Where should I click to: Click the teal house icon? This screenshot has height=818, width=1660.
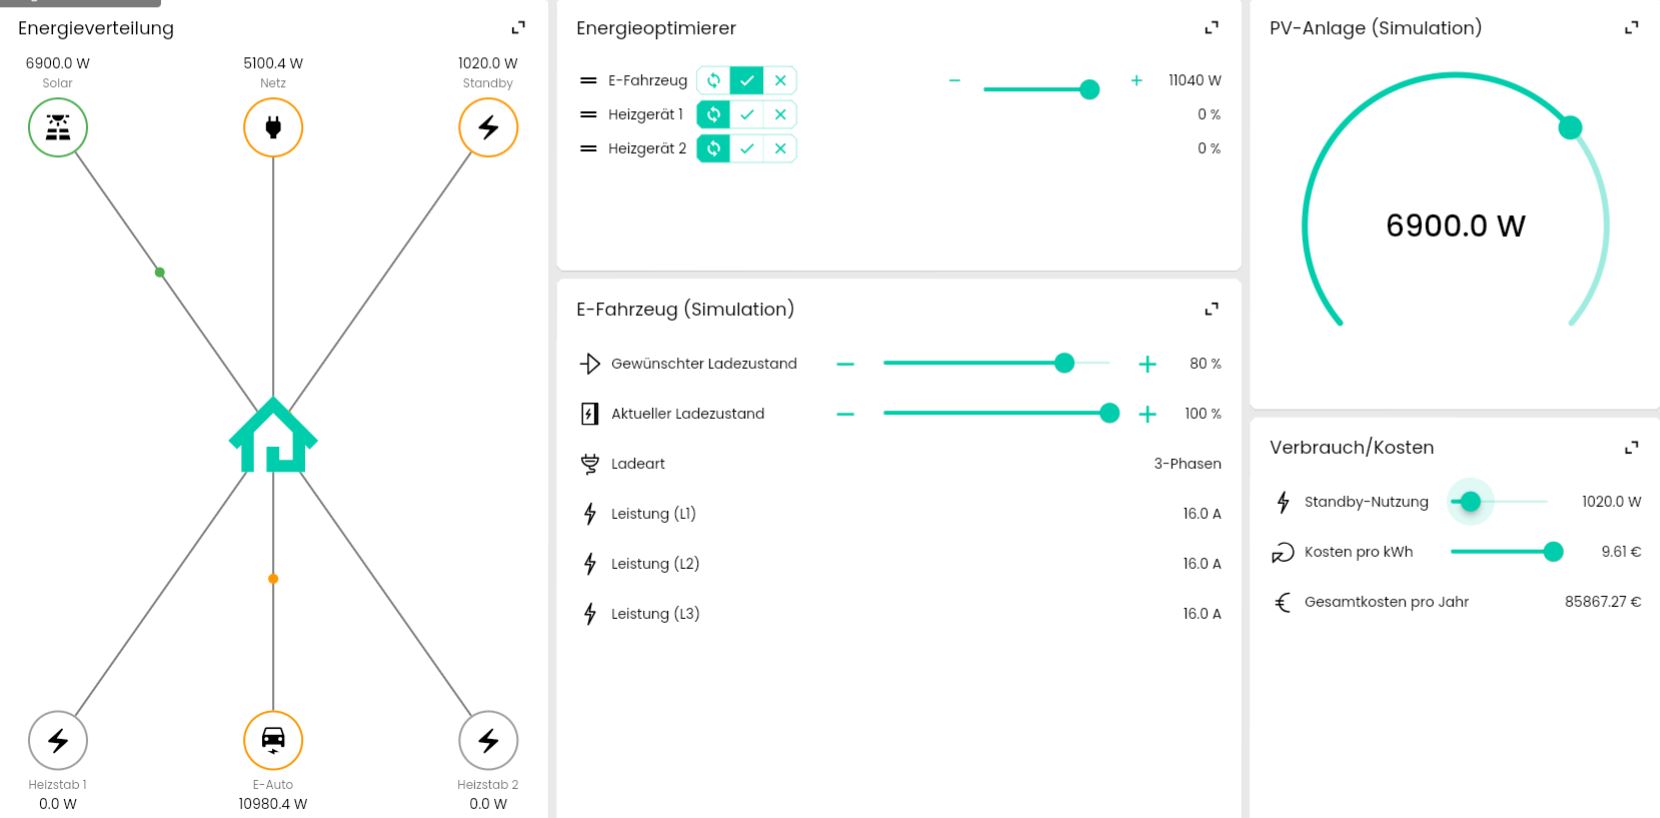(x=273, y=436)
